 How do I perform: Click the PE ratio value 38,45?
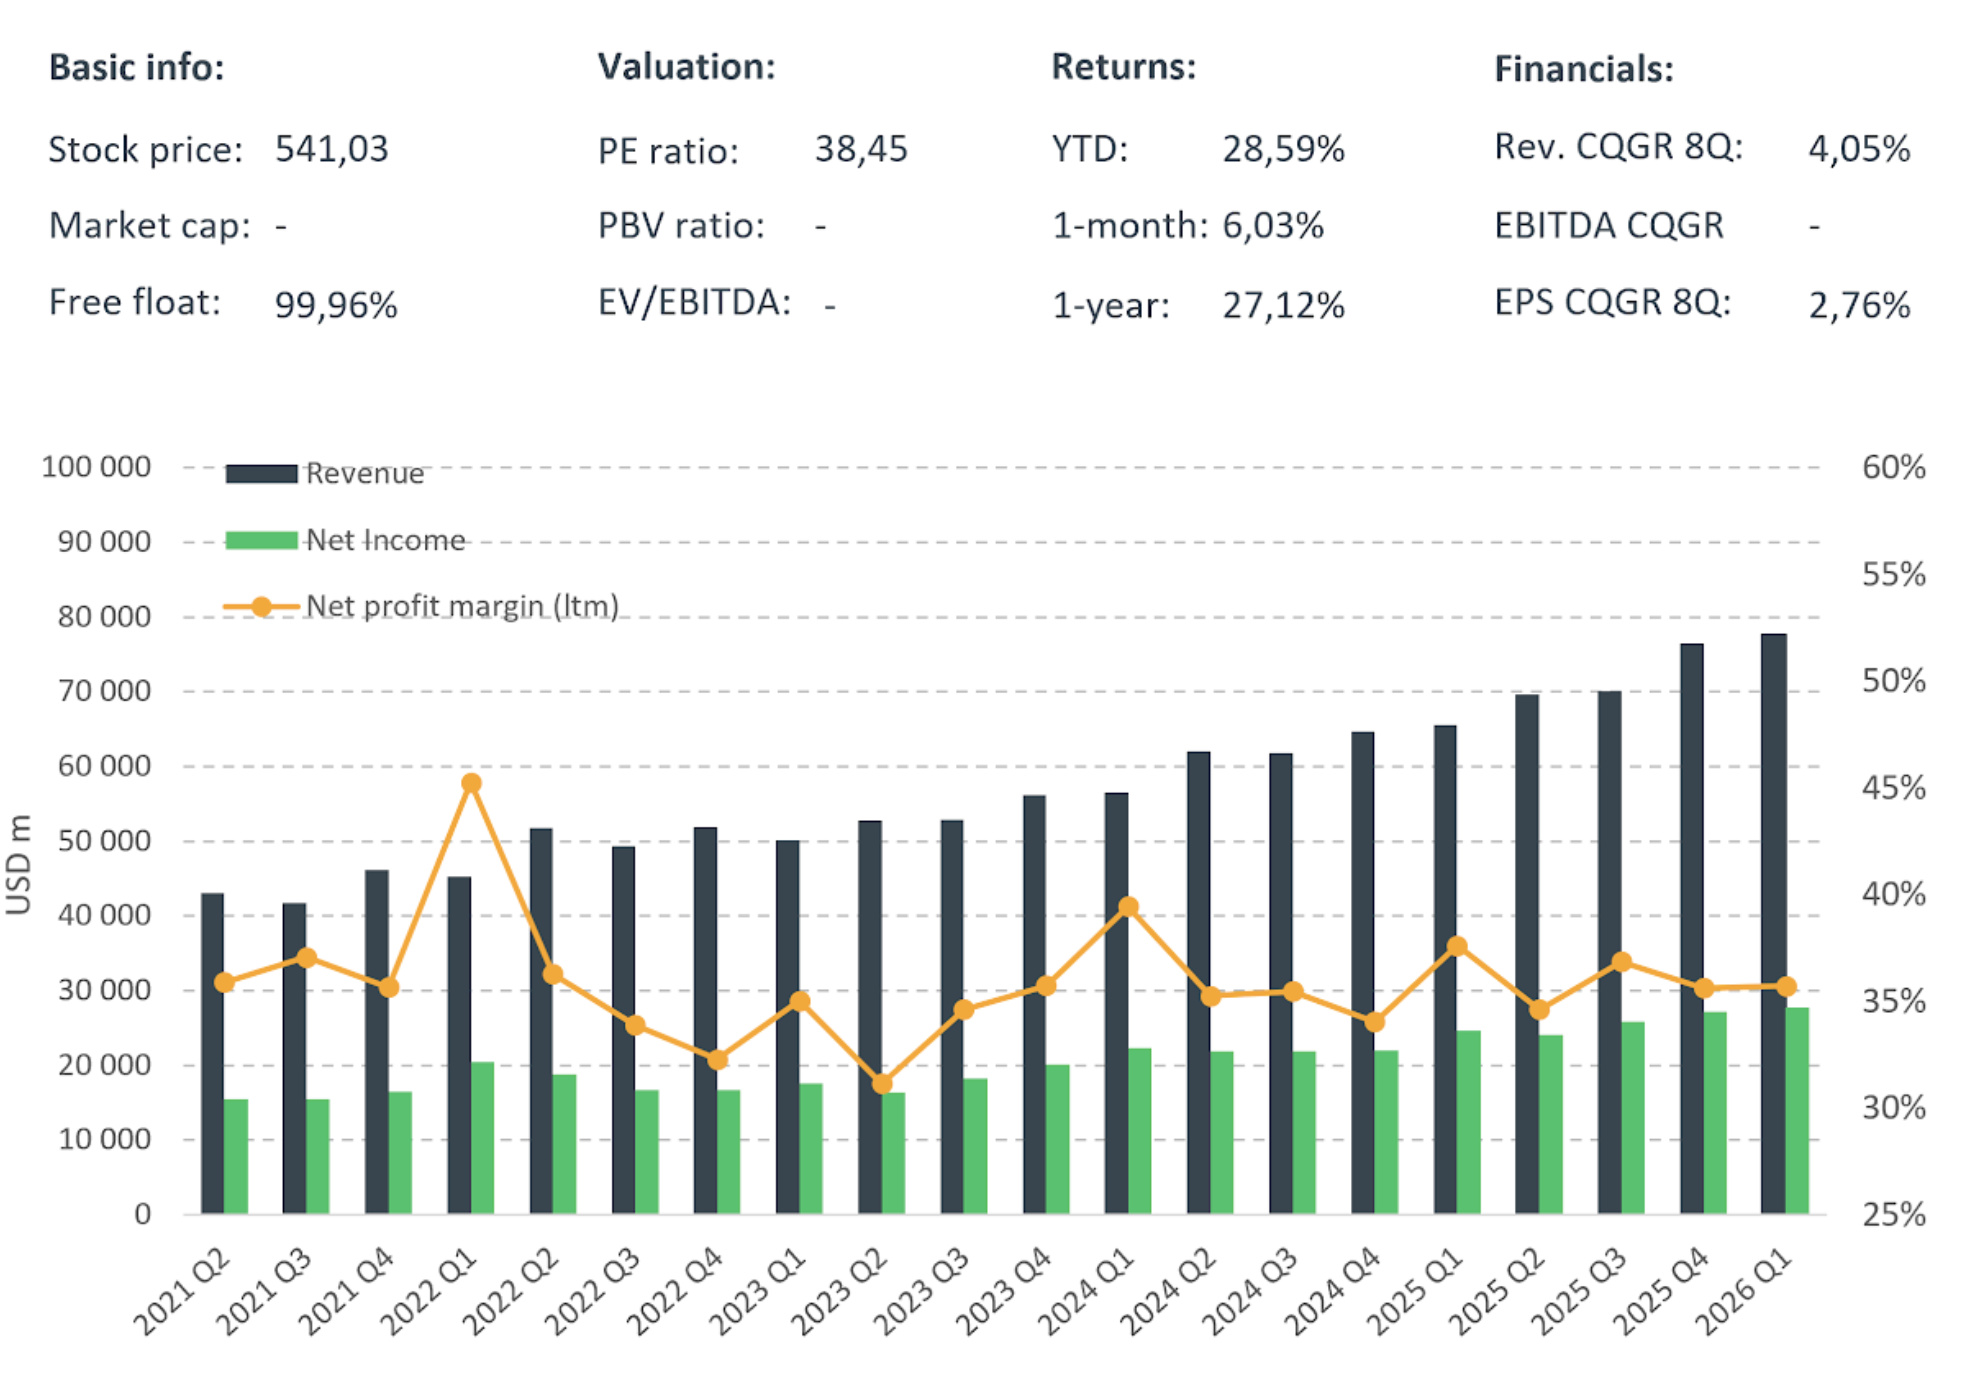[x=860, y=149]
